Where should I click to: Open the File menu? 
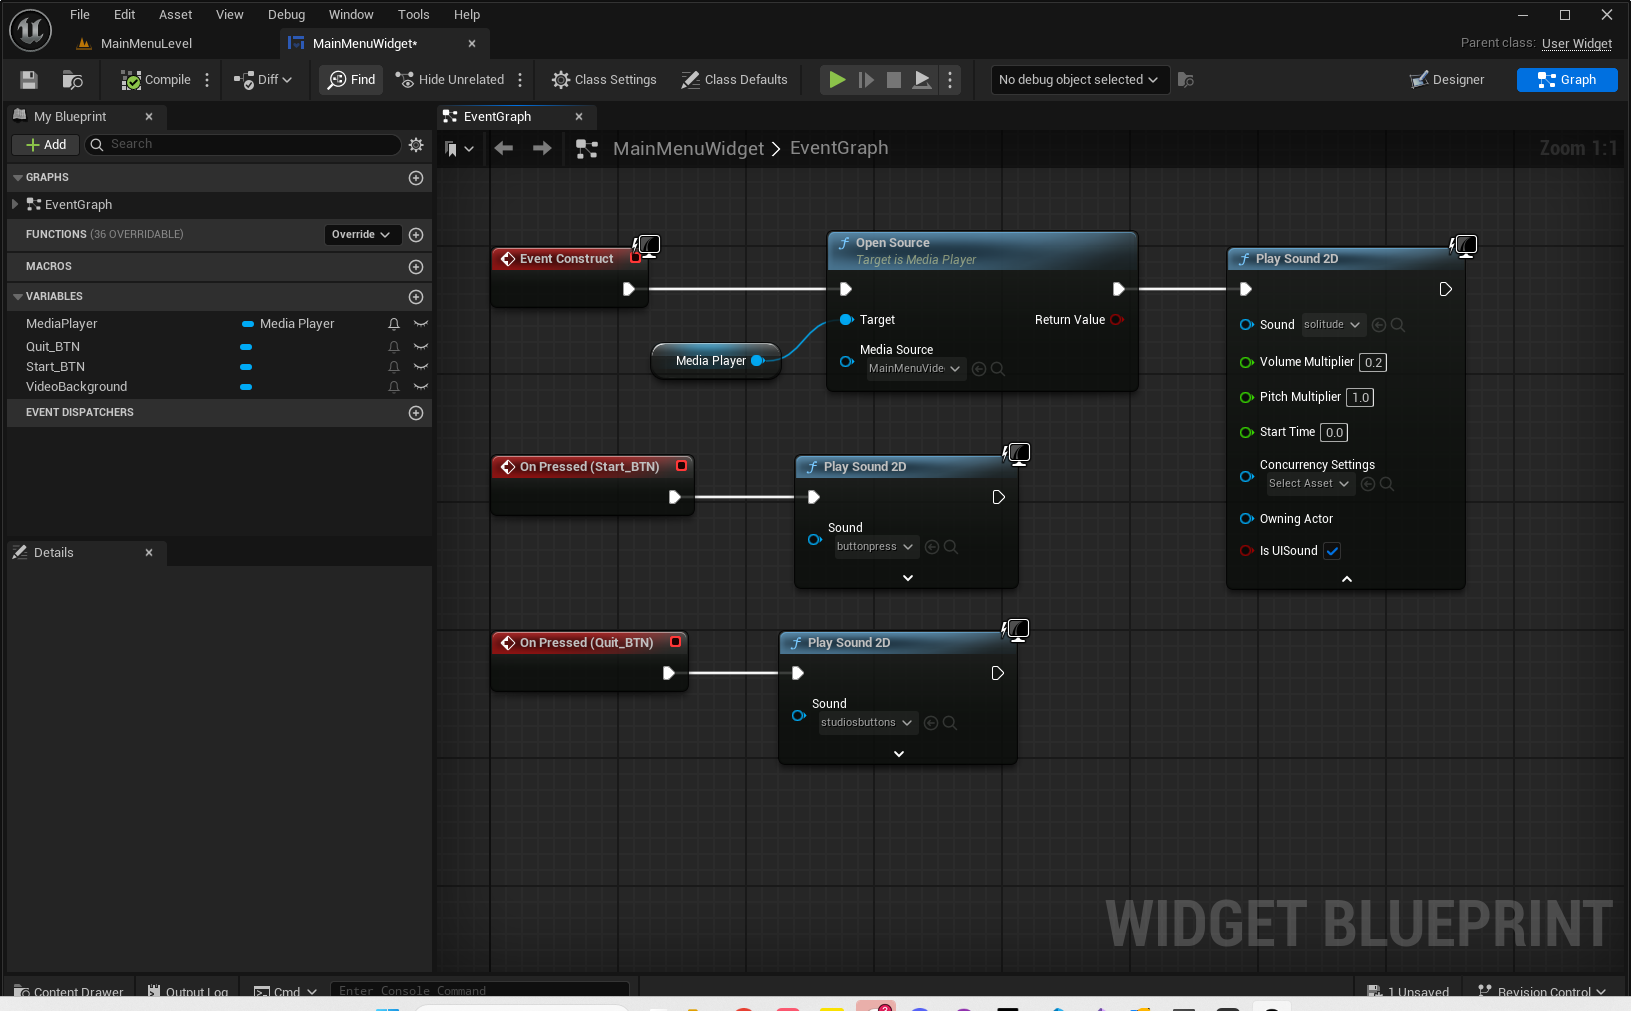click(x=80, y=15)
